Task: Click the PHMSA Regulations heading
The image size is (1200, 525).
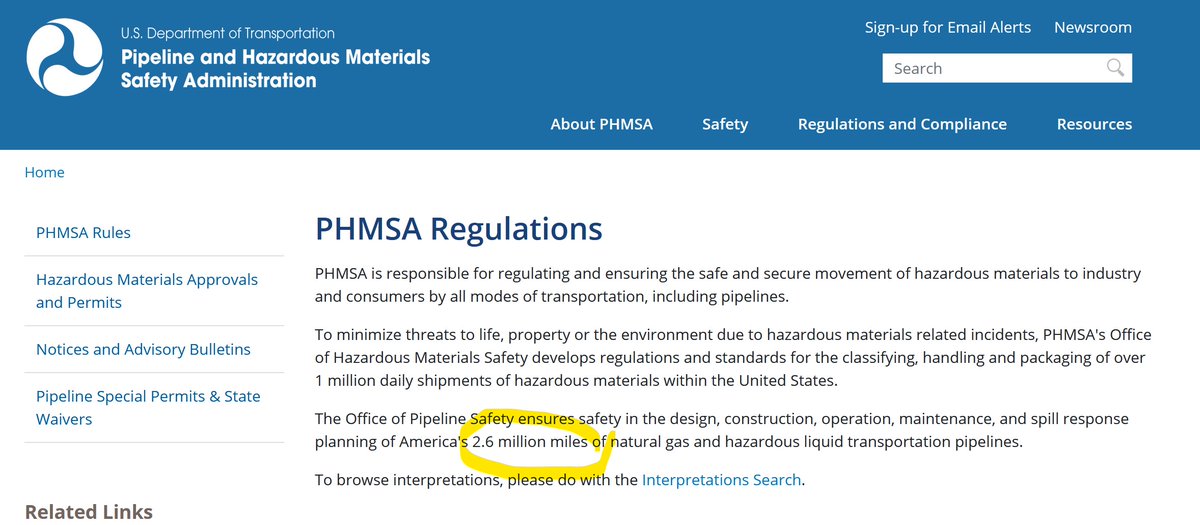Action: (x=459, y=229)
